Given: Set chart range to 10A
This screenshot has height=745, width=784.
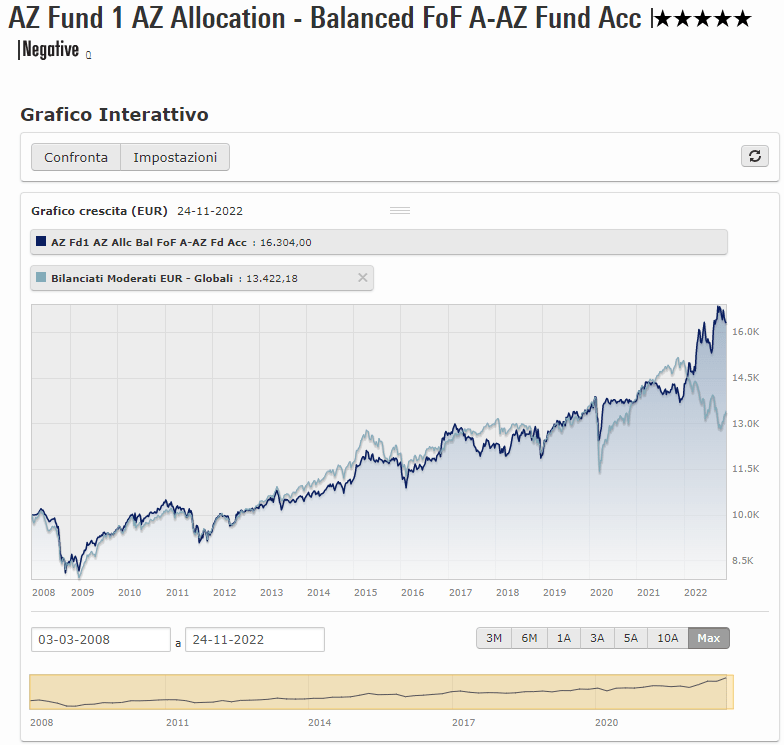Looking at the screenshot, I should click(667, 638).
